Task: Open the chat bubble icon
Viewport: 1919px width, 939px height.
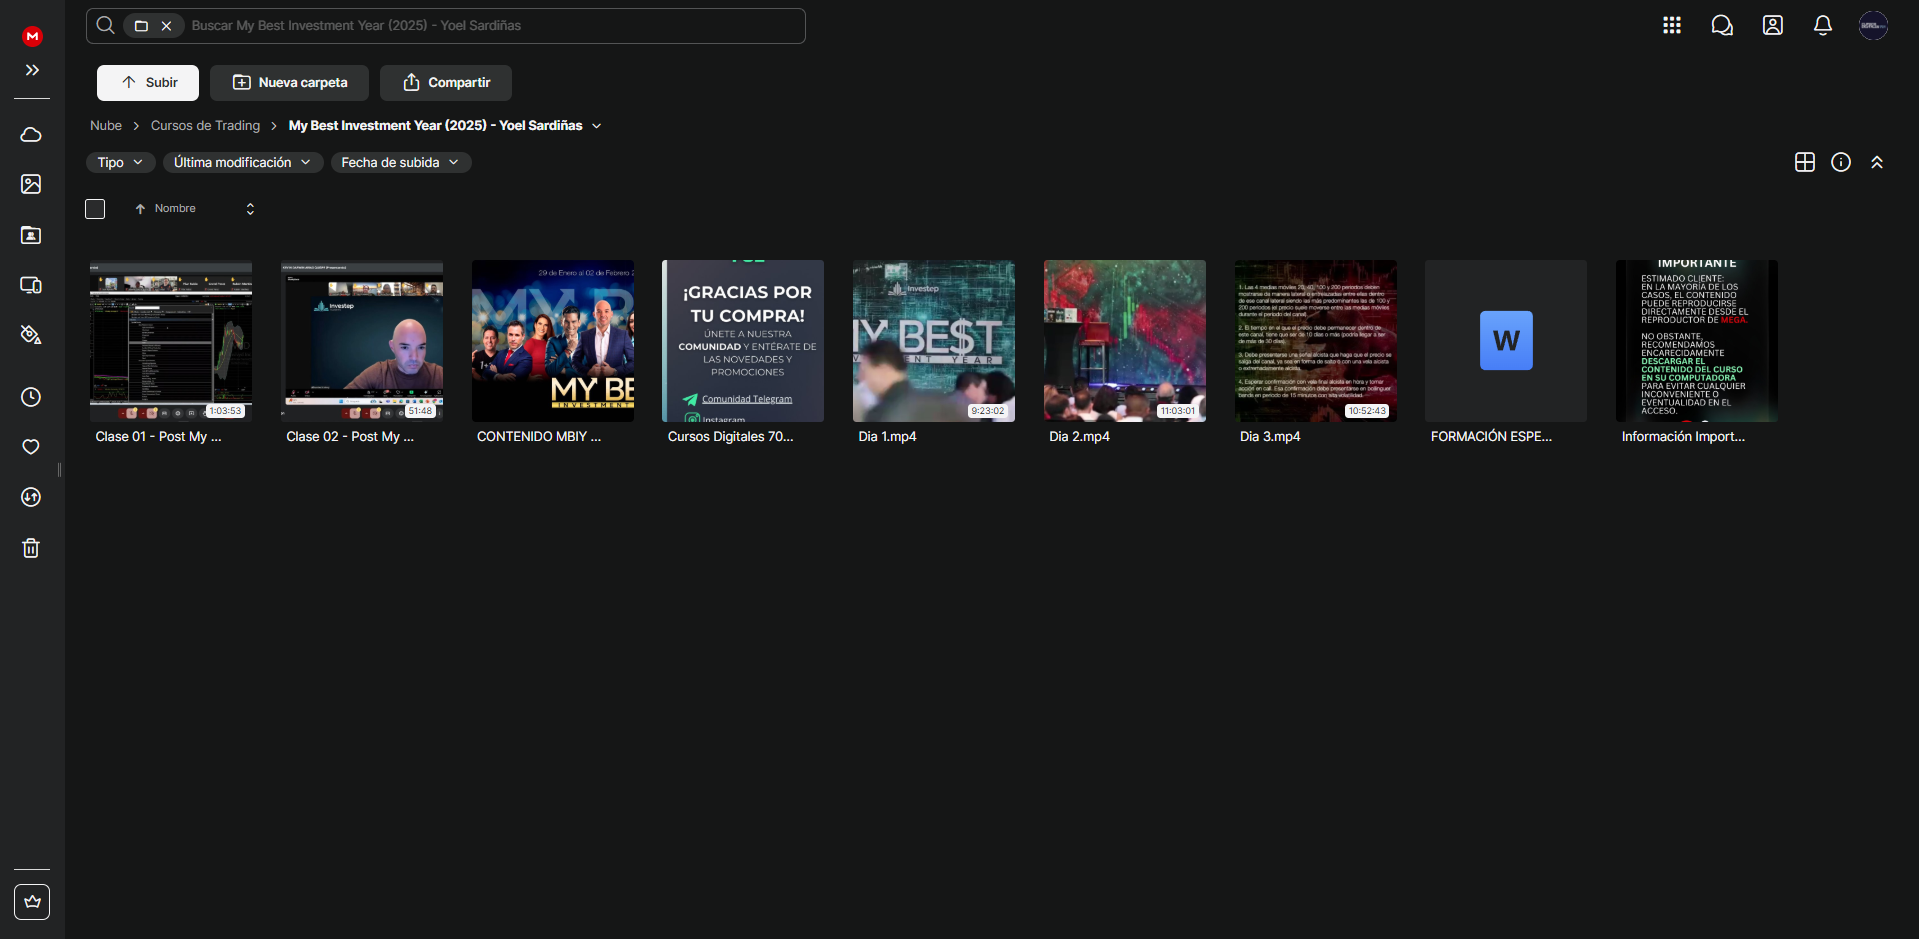Action: tap(1721, 26)
